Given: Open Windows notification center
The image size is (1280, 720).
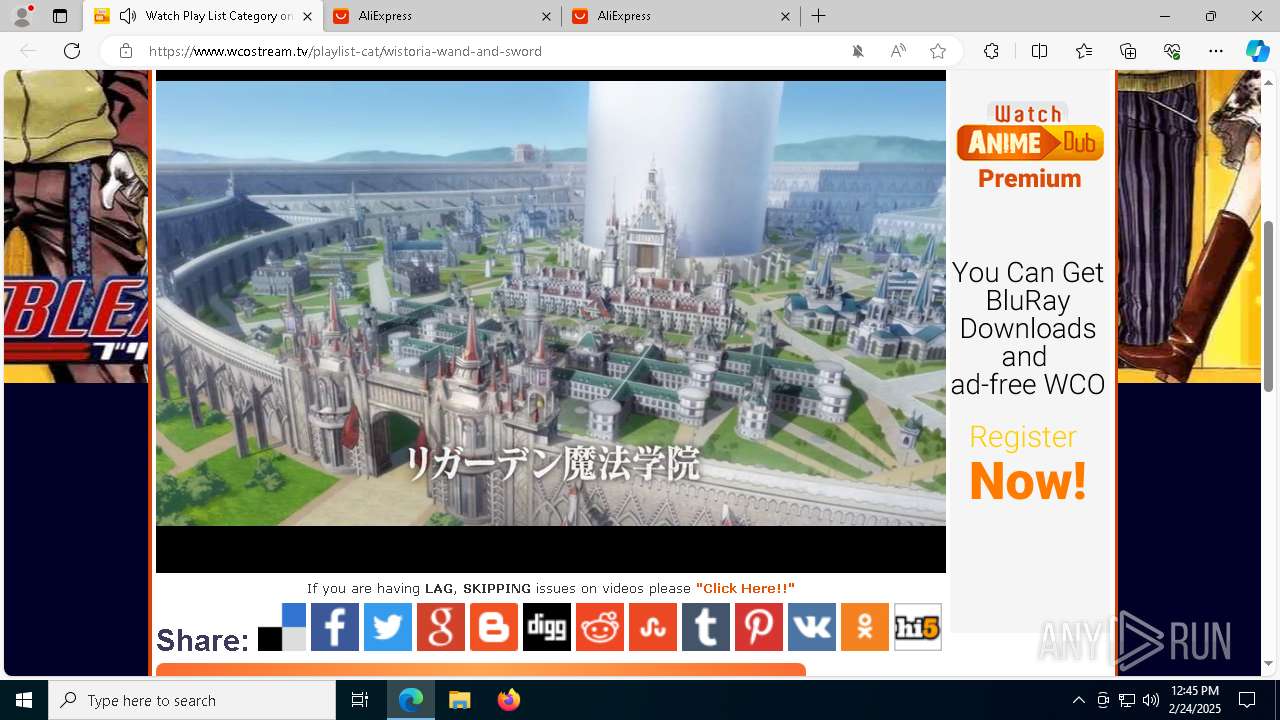Looking at the screenshot, I should 1247,700.
